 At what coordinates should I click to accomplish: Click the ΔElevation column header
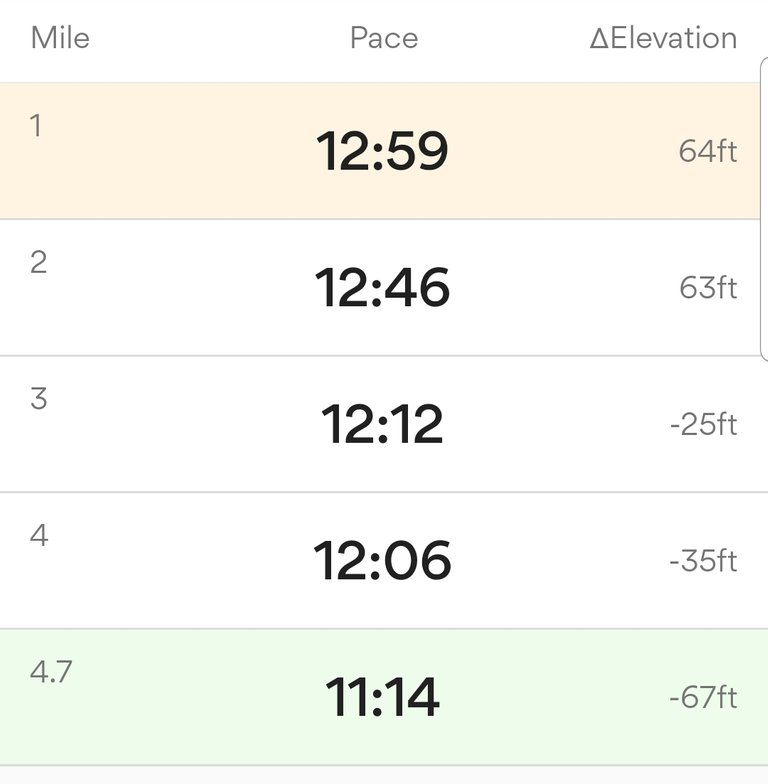point(663,38)
